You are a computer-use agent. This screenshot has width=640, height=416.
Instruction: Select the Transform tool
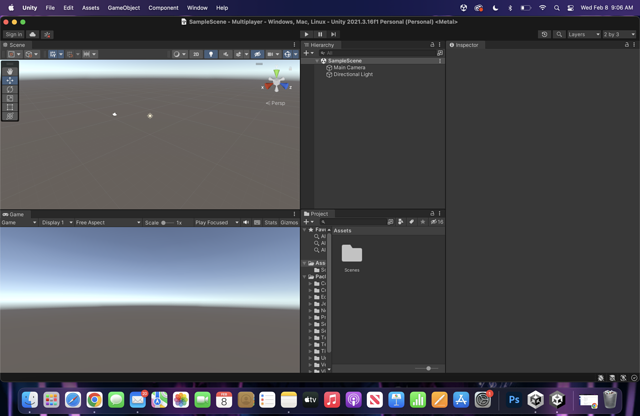[x=10, y=116]
